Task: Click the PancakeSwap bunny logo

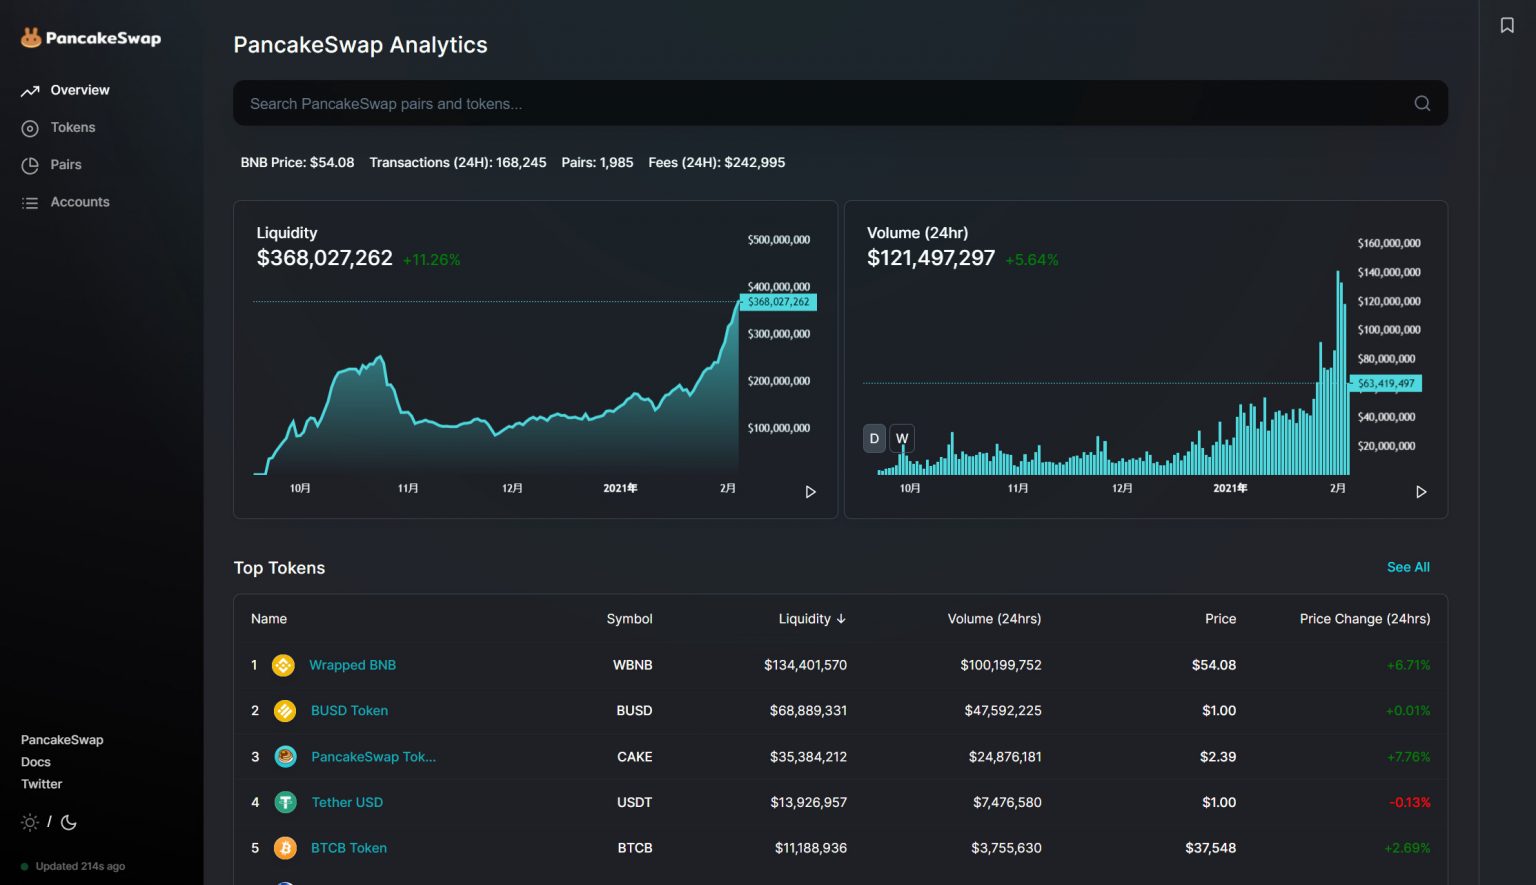Action: pyautogui.click(x=32, y=38)
